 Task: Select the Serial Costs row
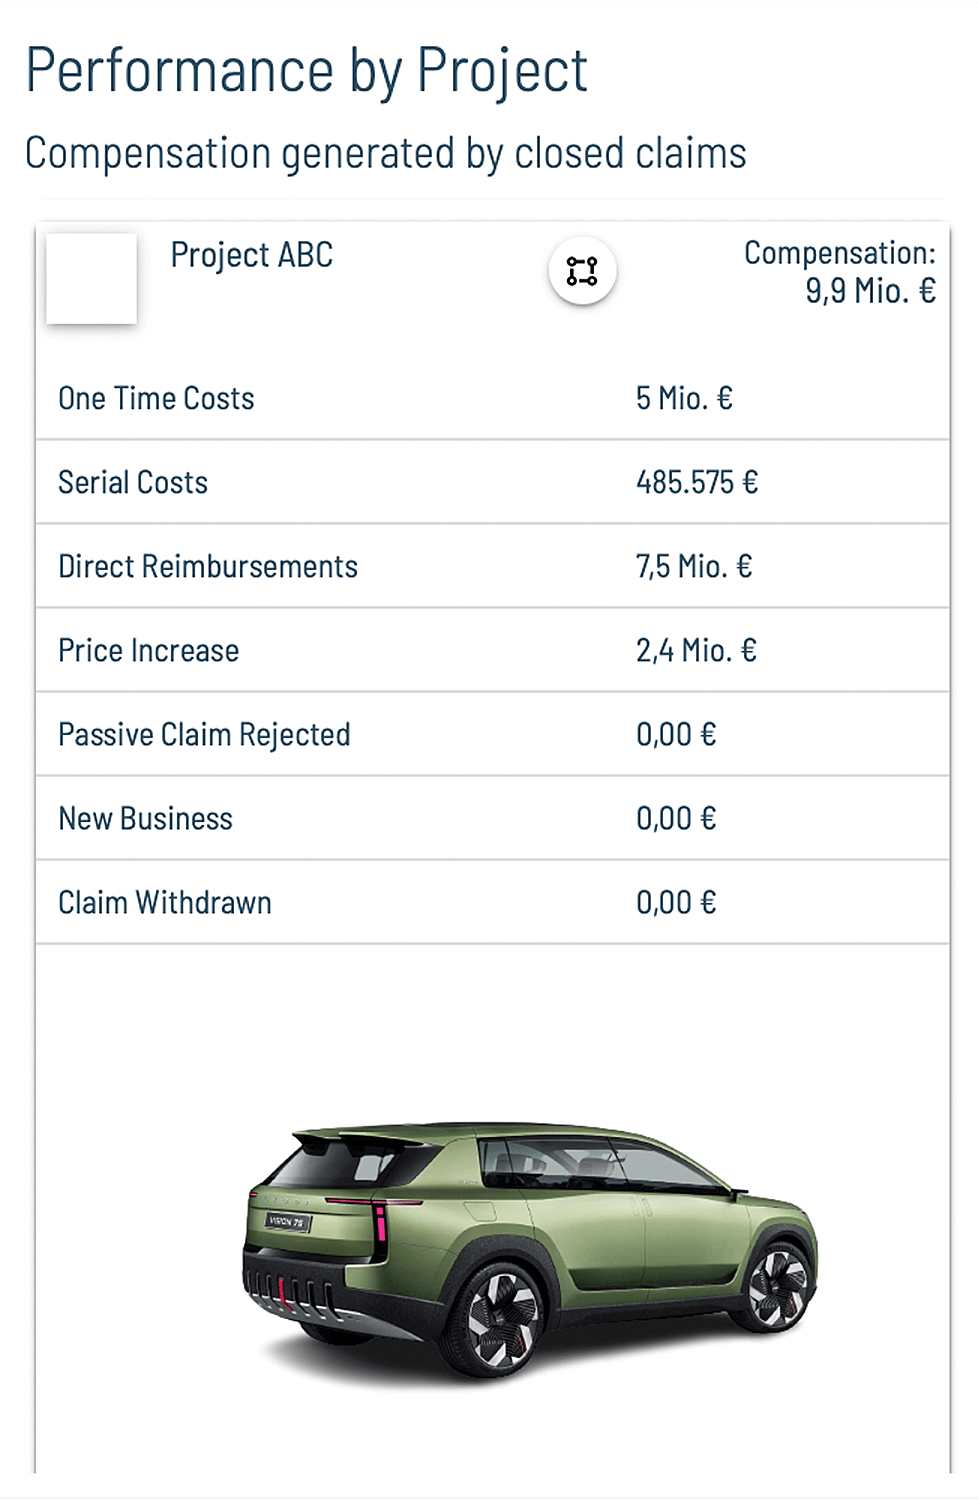click(492, 482)
